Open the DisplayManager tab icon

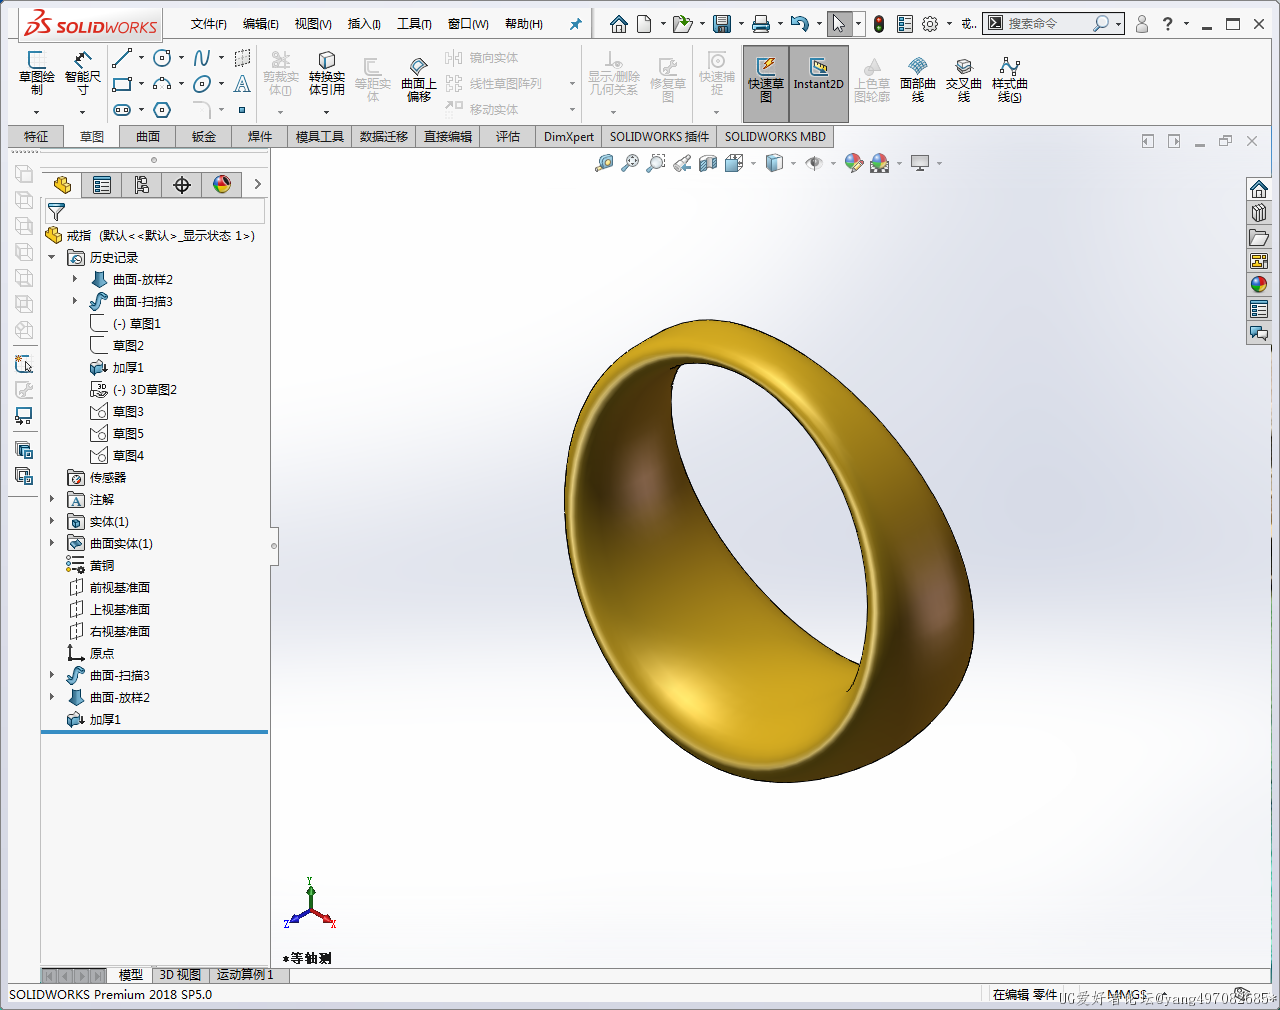click(222, 184)
